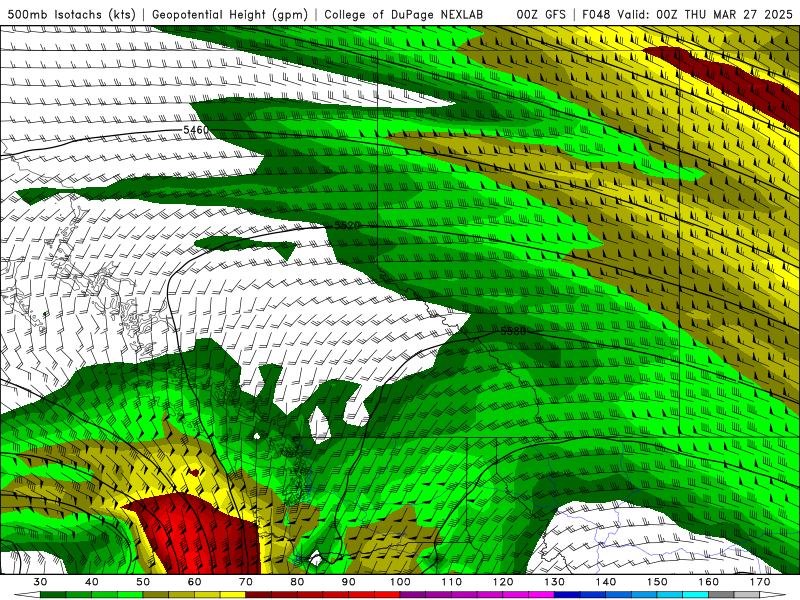
Task: Click the 150 knot legend label
Action: point(657,582)
